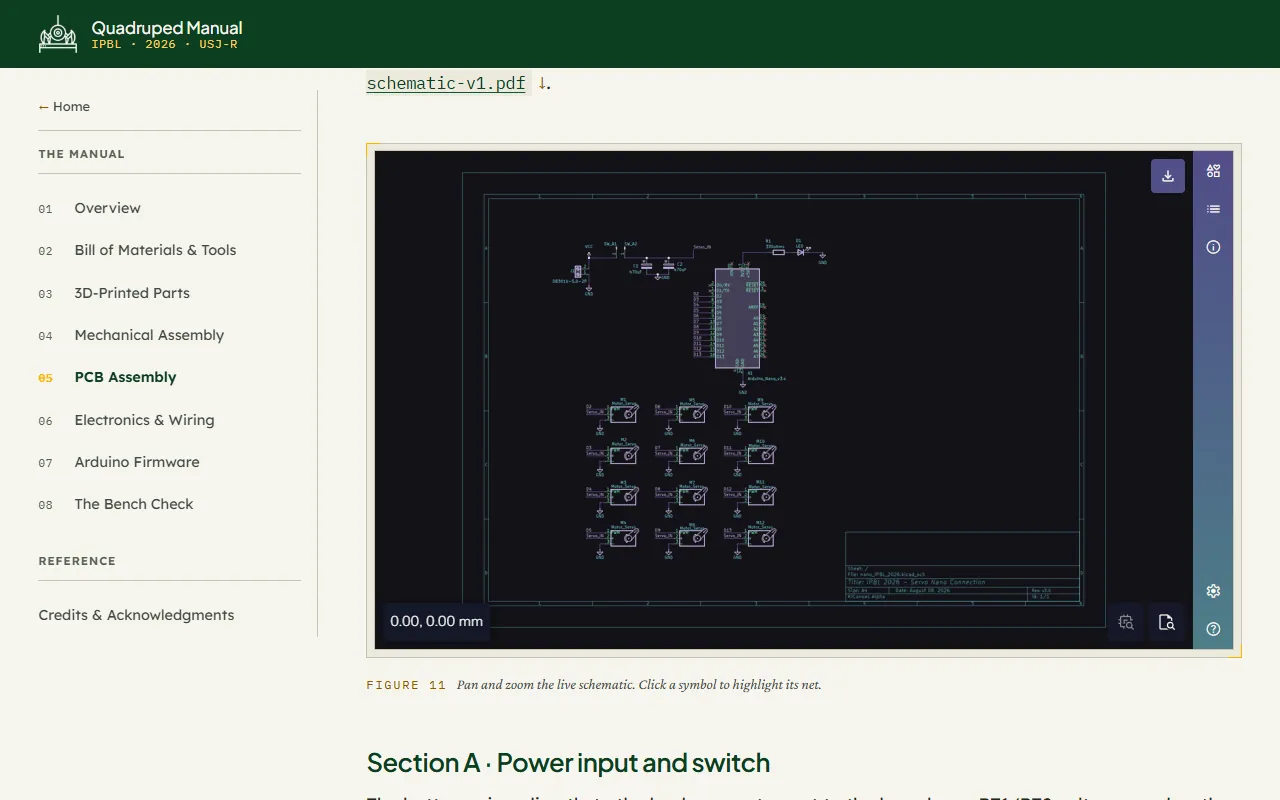Screen dimensions: 1280x800
Task: Select resistor R1 symbol in schematic
Action: pos(778,253)
